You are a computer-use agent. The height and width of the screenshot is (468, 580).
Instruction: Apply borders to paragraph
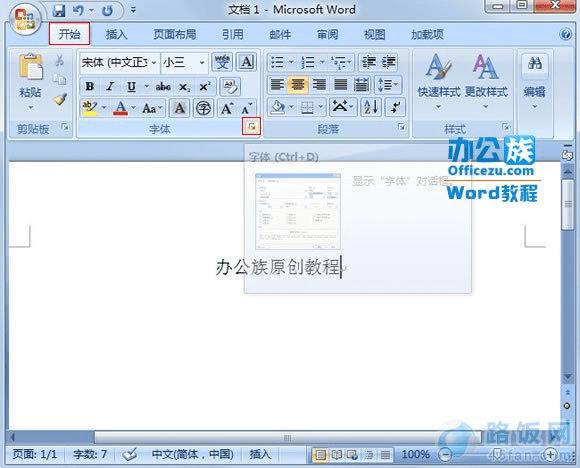pos(307,107)
